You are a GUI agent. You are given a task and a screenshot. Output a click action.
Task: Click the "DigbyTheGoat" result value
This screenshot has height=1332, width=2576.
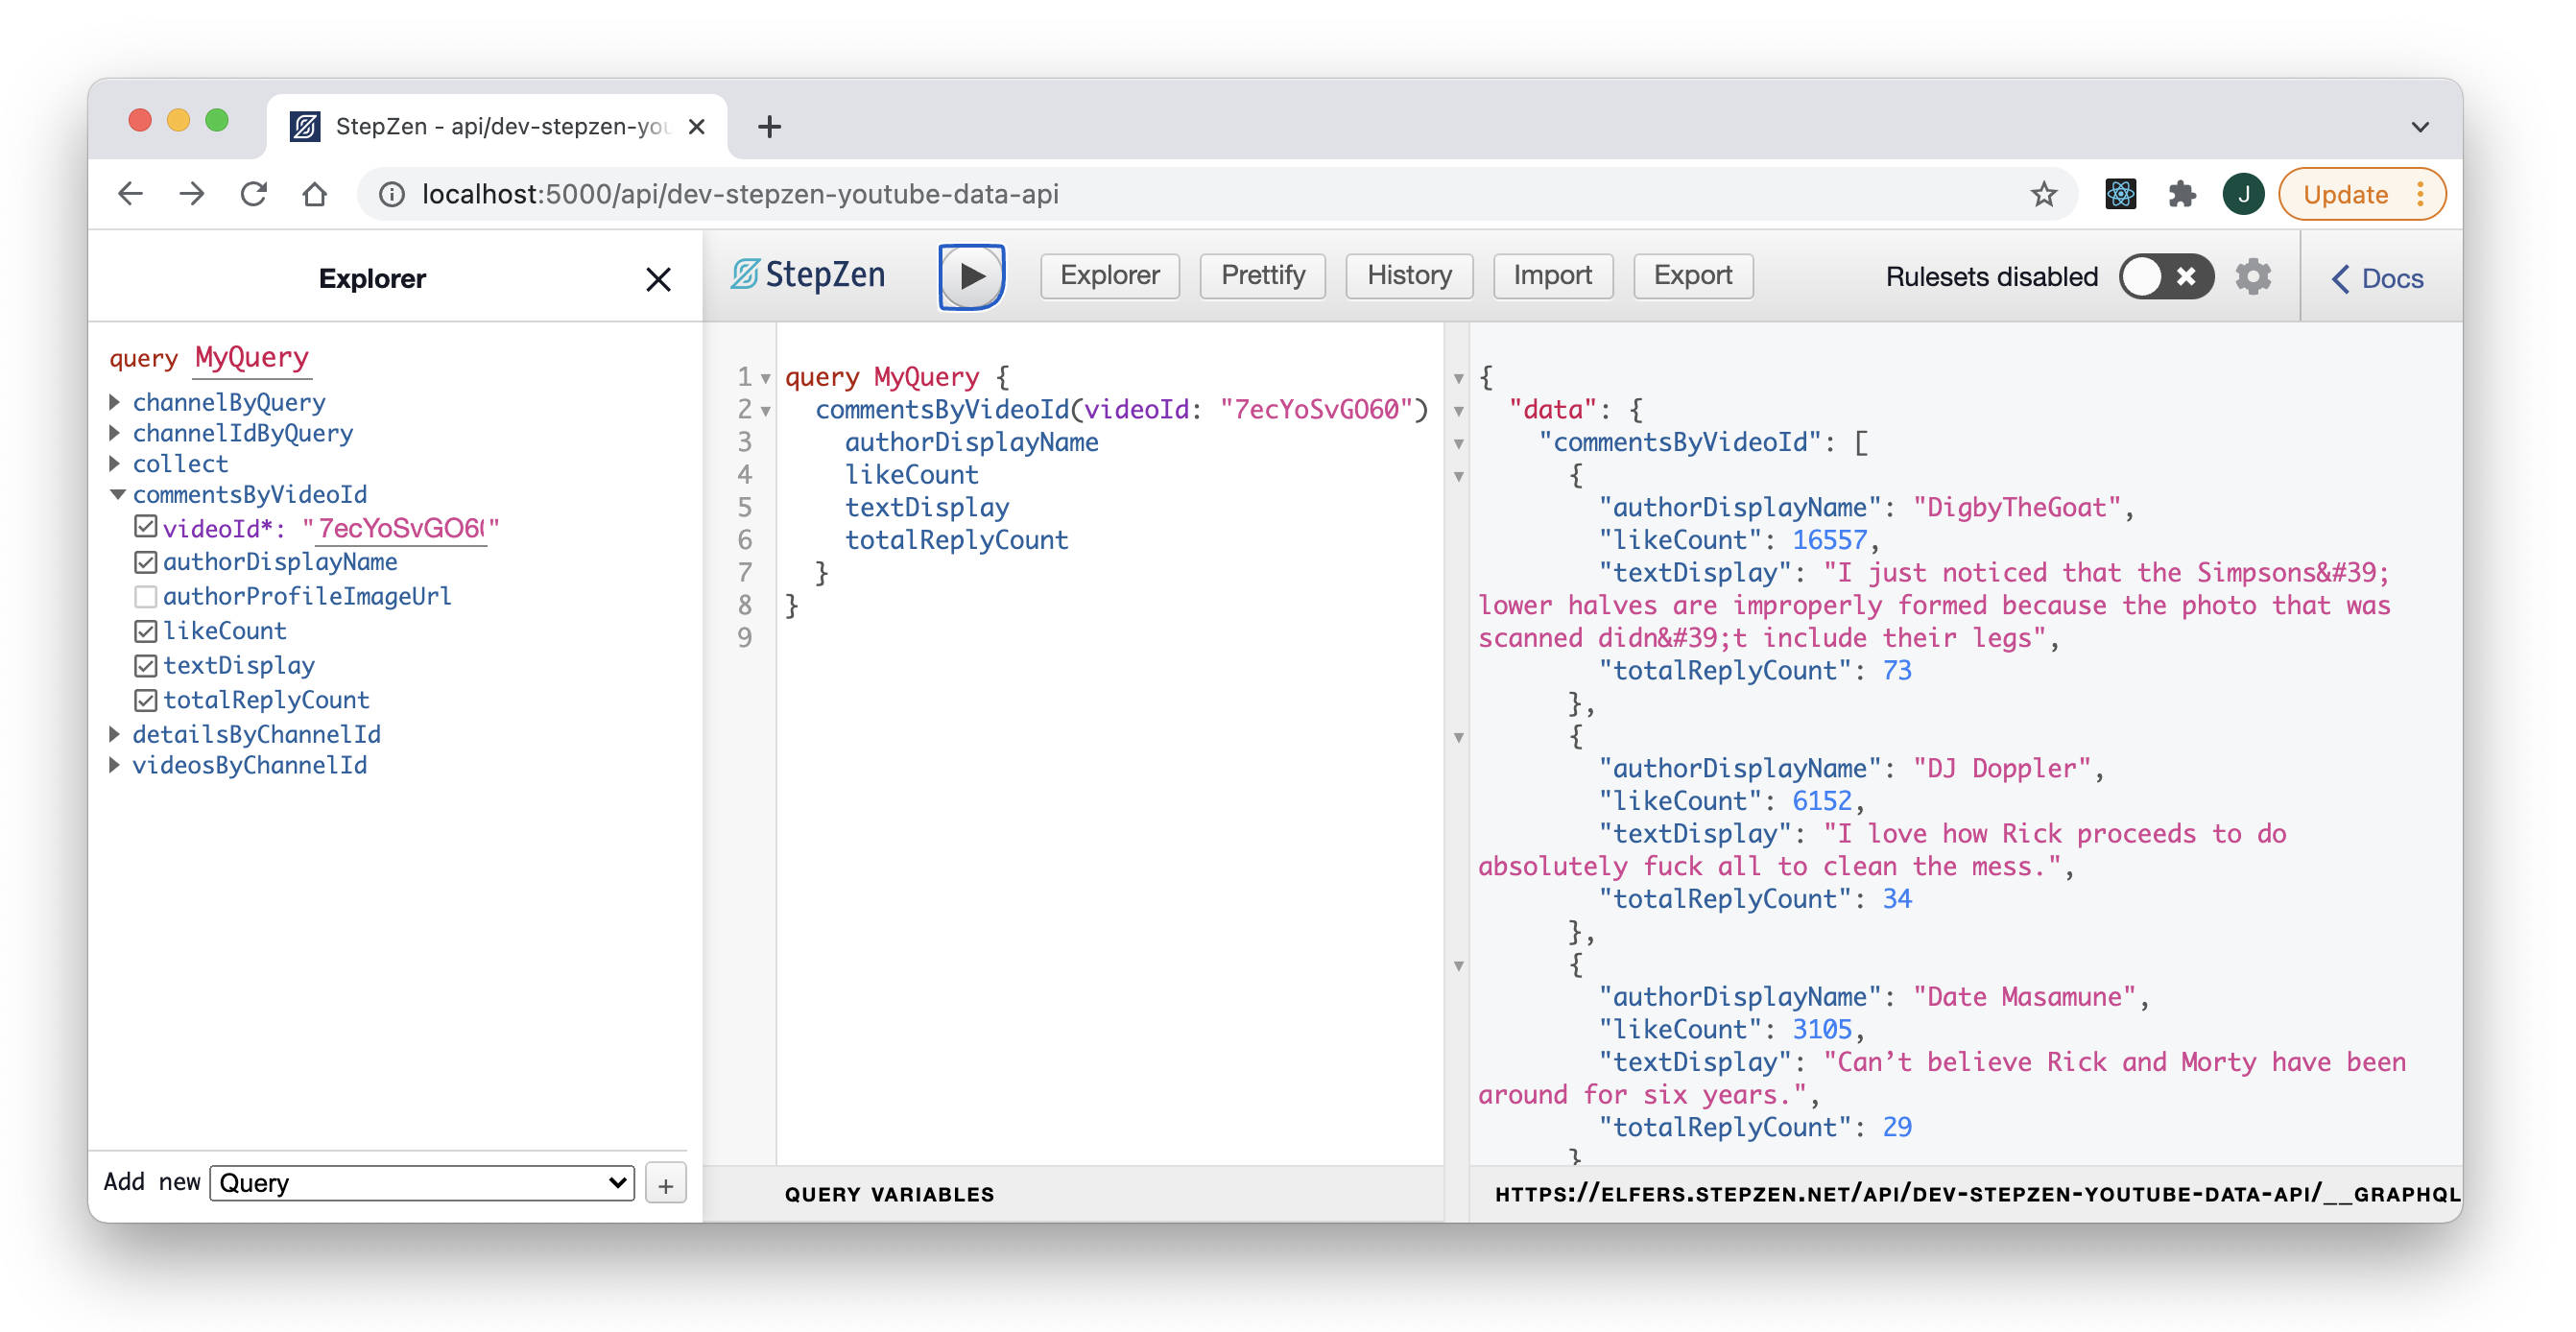pos(2016,507)
